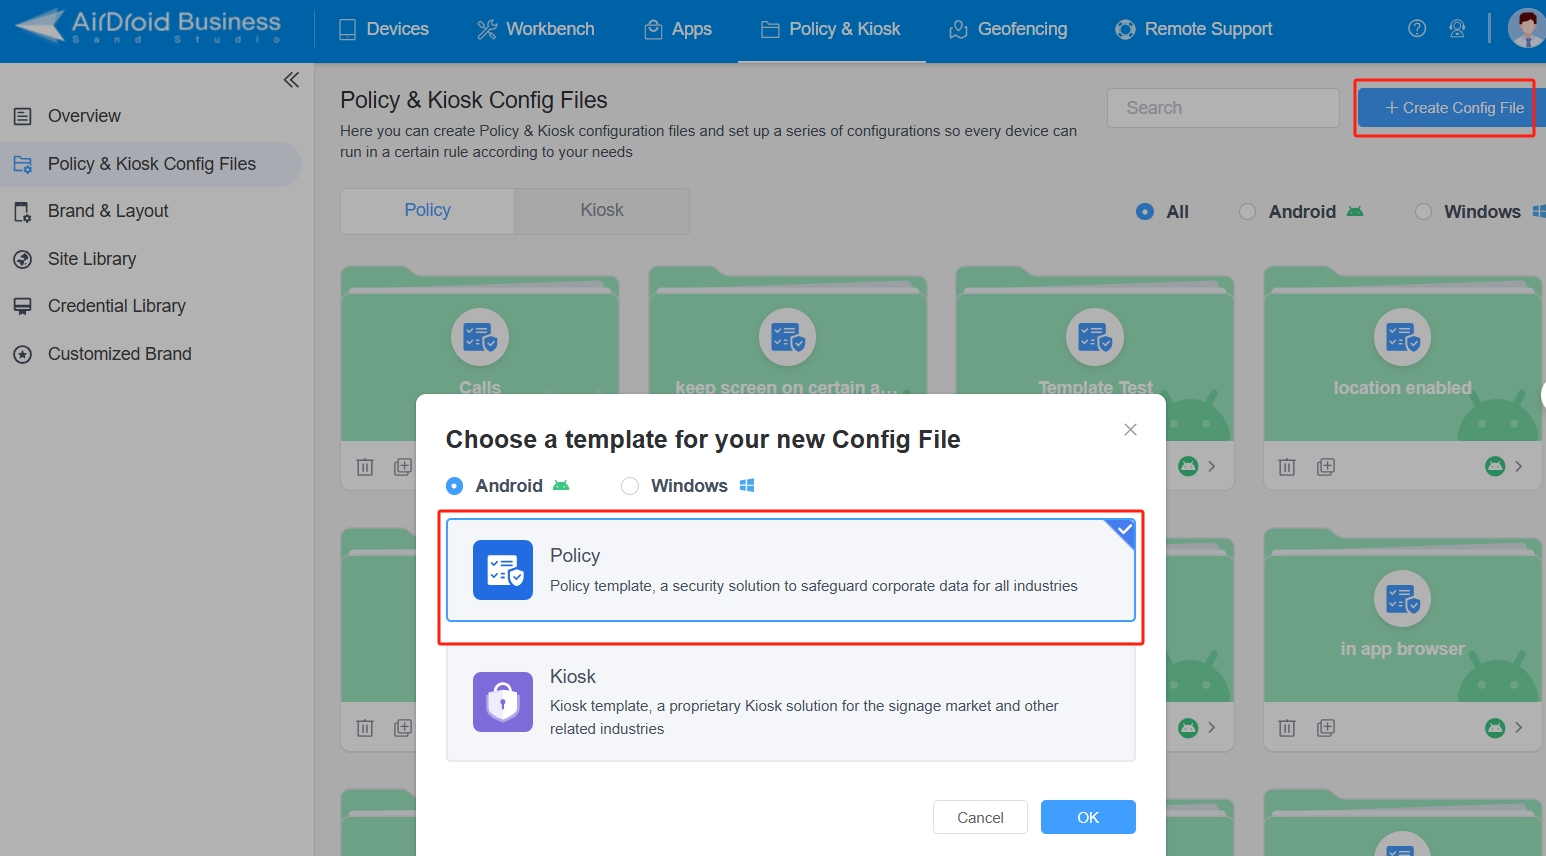
Task: Click the Android badge on Template Test
Action: 1188,467
